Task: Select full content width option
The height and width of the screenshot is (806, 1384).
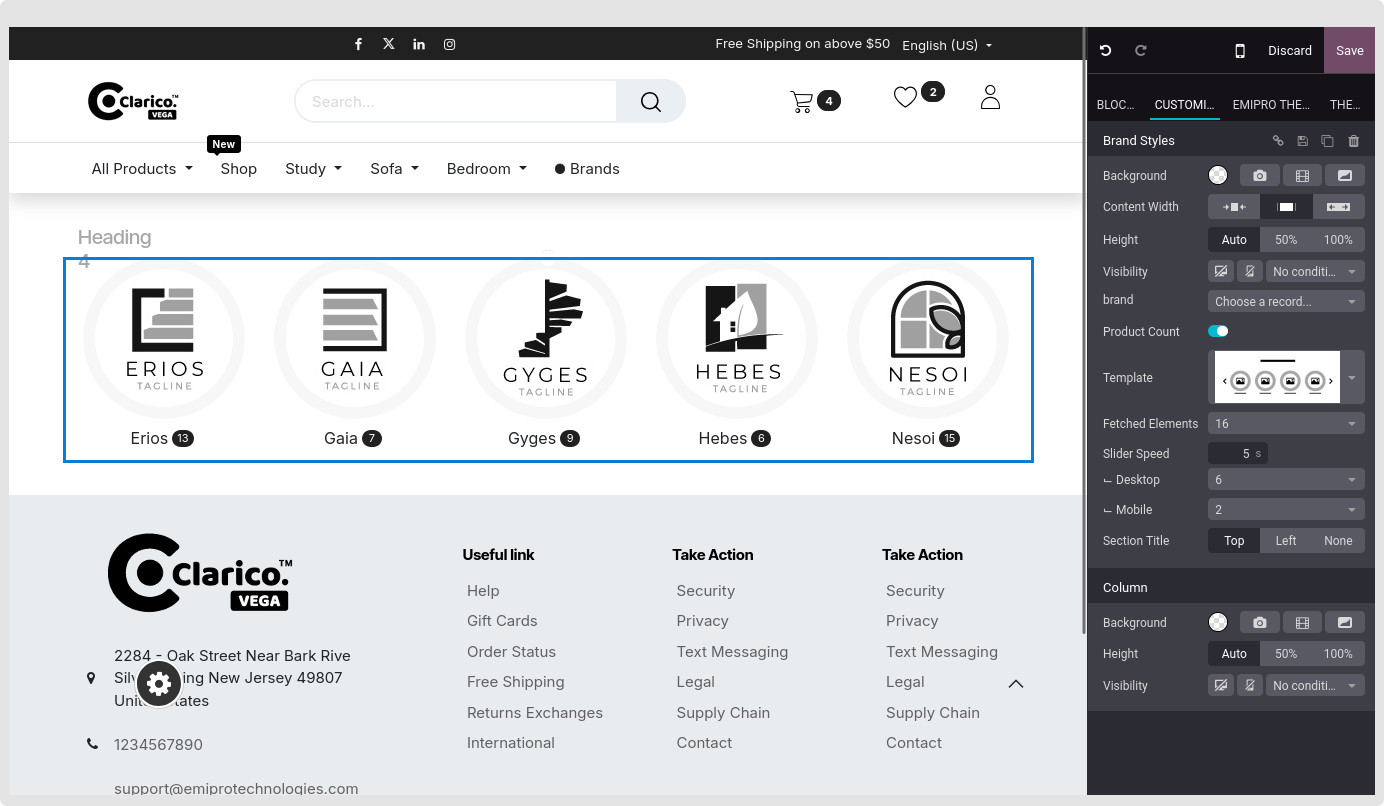Action: pyautogui.click(x=1338, y=207)
